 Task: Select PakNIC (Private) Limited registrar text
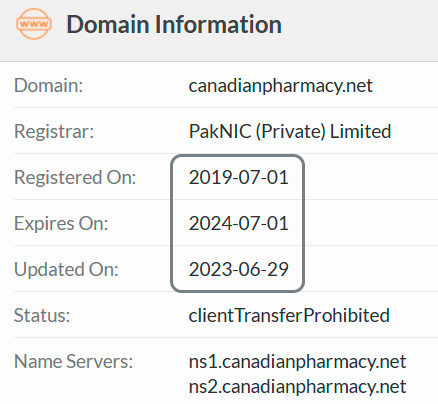[x=290, y=131]
